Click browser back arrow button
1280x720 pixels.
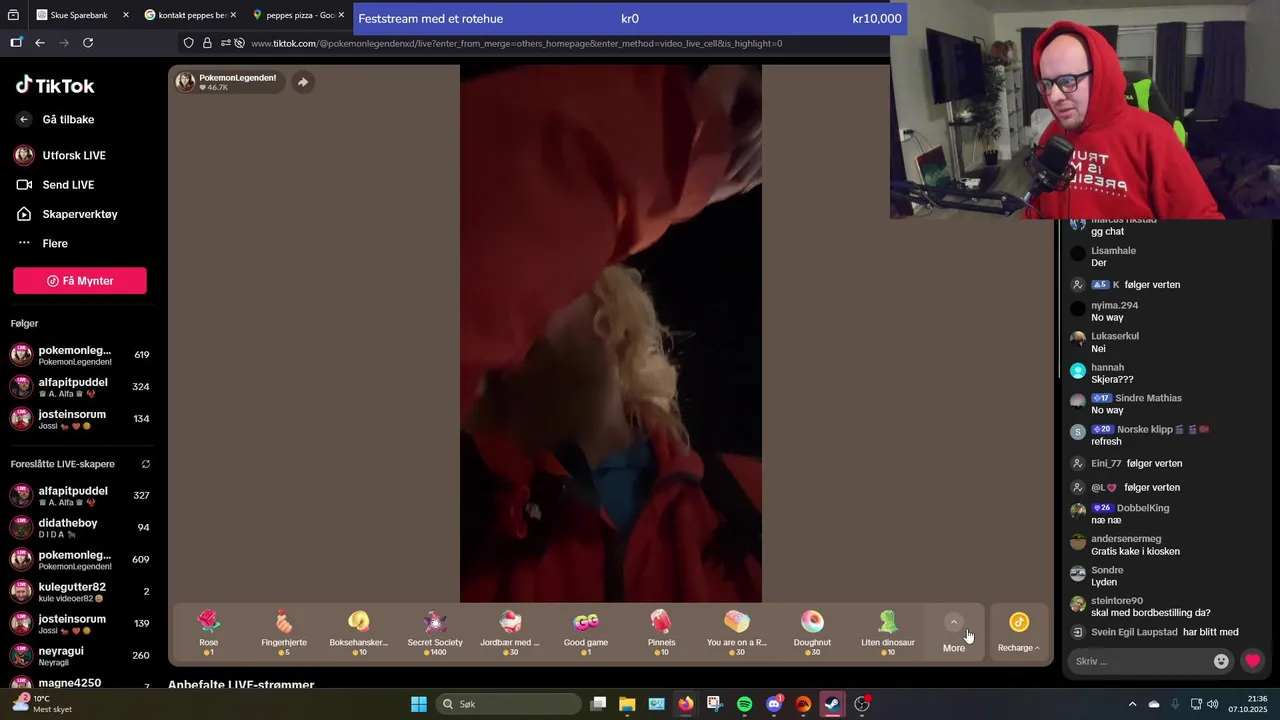(40, 43)
